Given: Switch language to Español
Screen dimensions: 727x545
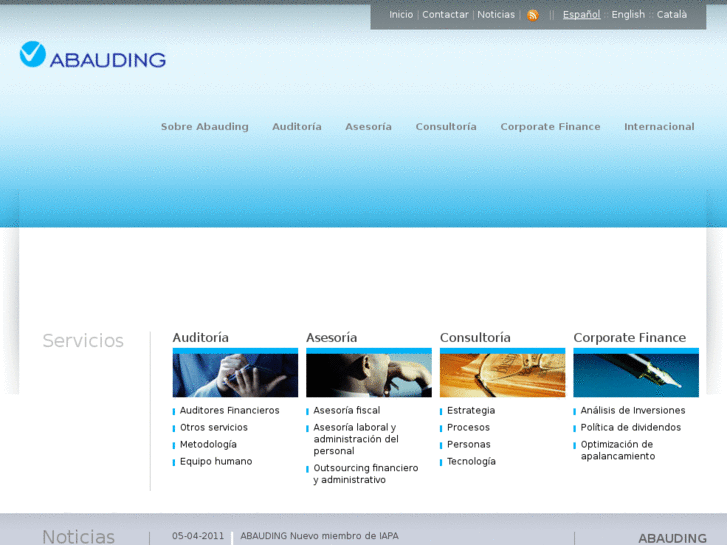Looking at the screenshot, I should pos(581,15).
